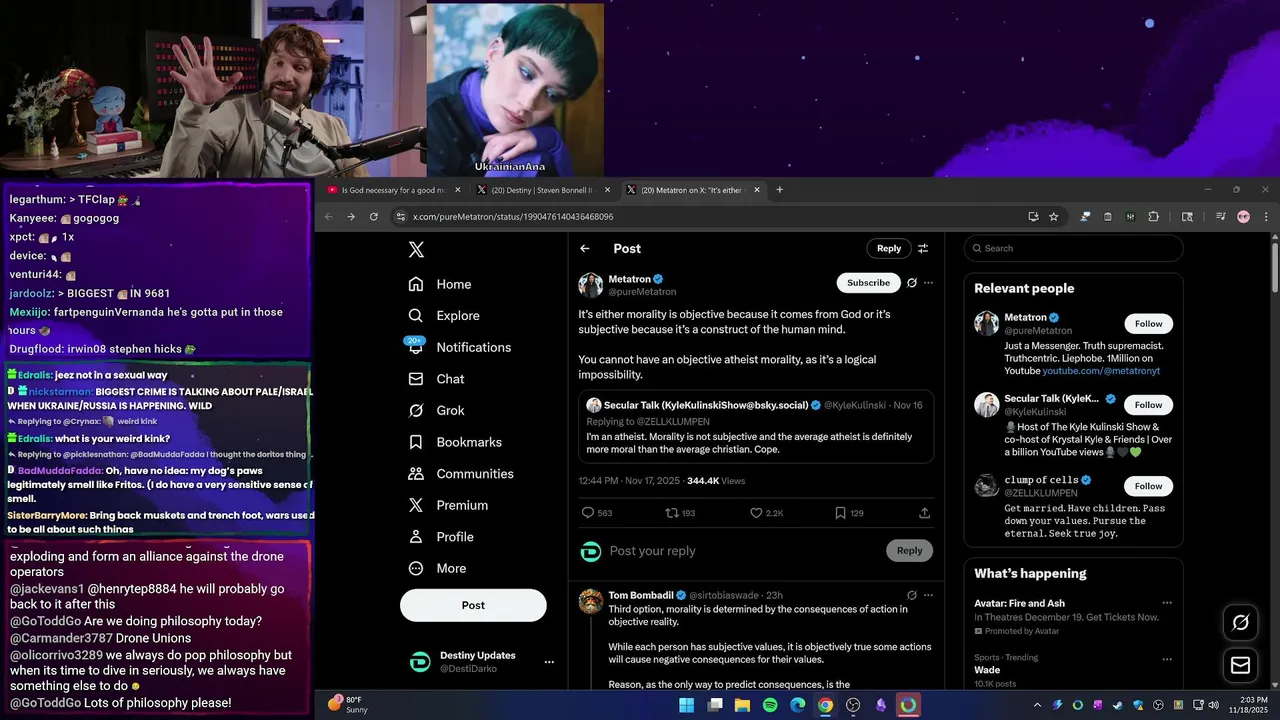Open the weather widget showing 80°F Sunny

348,705
